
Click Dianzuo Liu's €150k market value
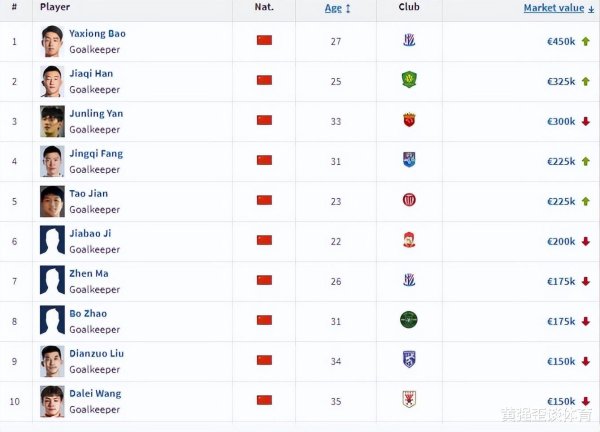click(561, 361)
